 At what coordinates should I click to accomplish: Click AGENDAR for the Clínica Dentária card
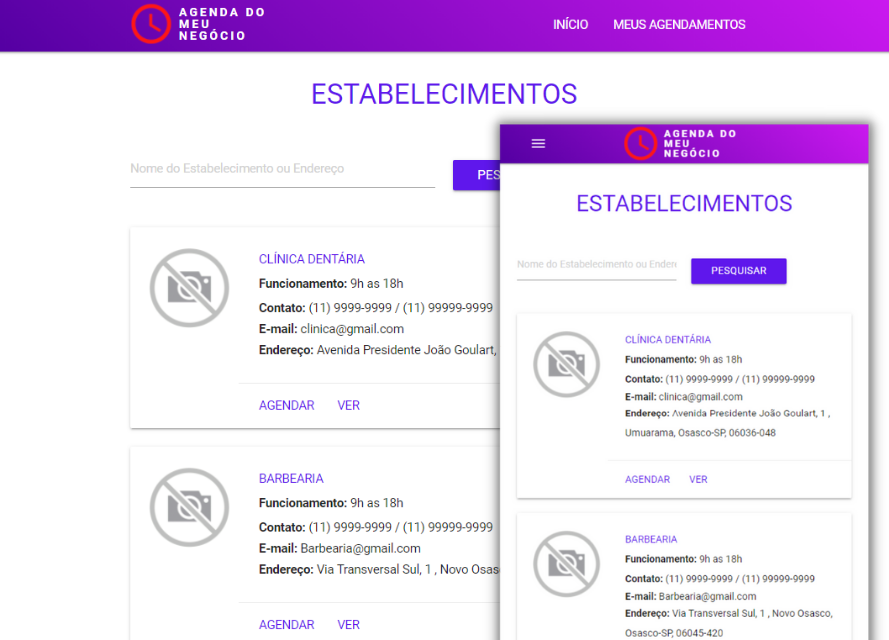click(x=286, y=405)
